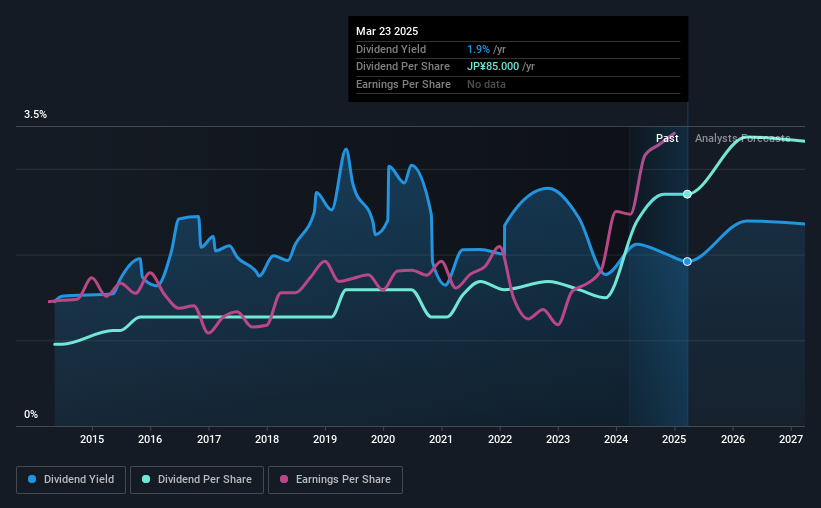Click the 2022 x-axis label
The height and width of the screenshot is (508, 821).
pos(500,439)
